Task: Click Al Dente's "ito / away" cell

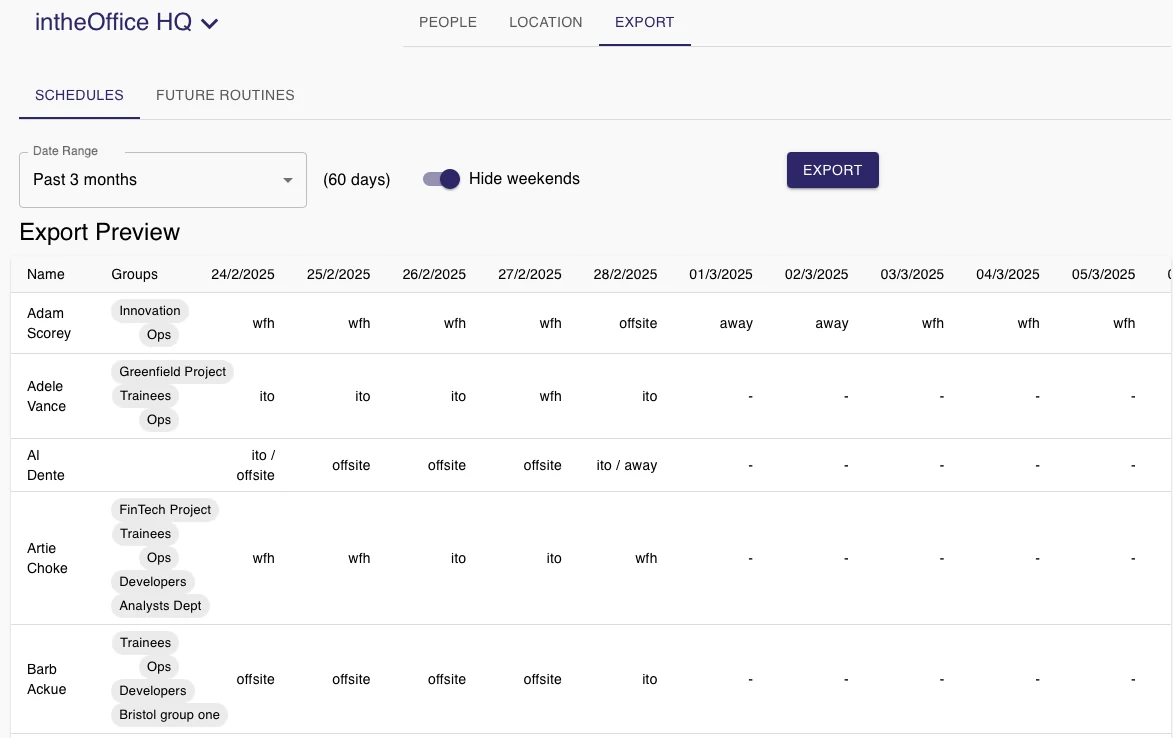Action: pyautogui.click(x=627, y=465)
